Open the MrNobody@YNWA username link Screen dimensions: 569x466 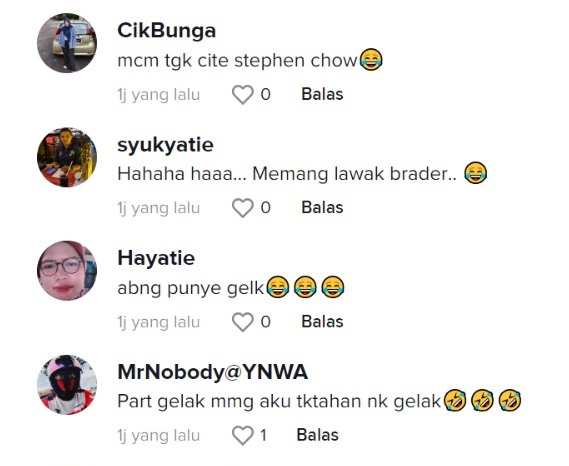(213, 372)
